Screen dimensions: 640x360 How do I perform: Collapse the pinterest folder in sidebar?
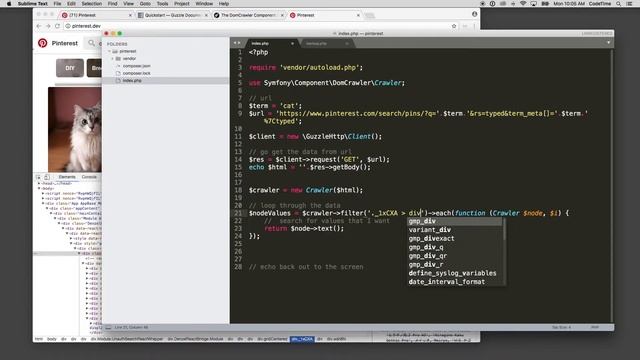click(109, 51)
